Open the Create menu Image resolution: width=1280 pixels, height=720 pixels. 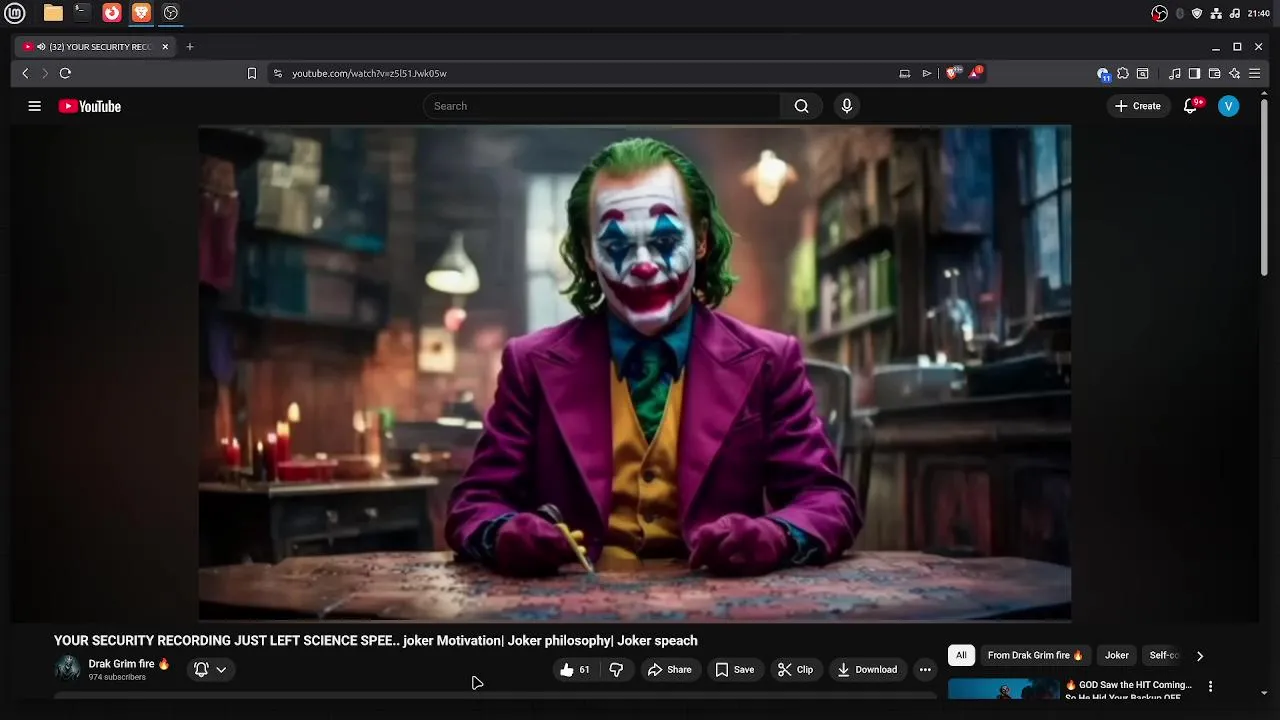pyautogui.click(x=1138, y=106)
